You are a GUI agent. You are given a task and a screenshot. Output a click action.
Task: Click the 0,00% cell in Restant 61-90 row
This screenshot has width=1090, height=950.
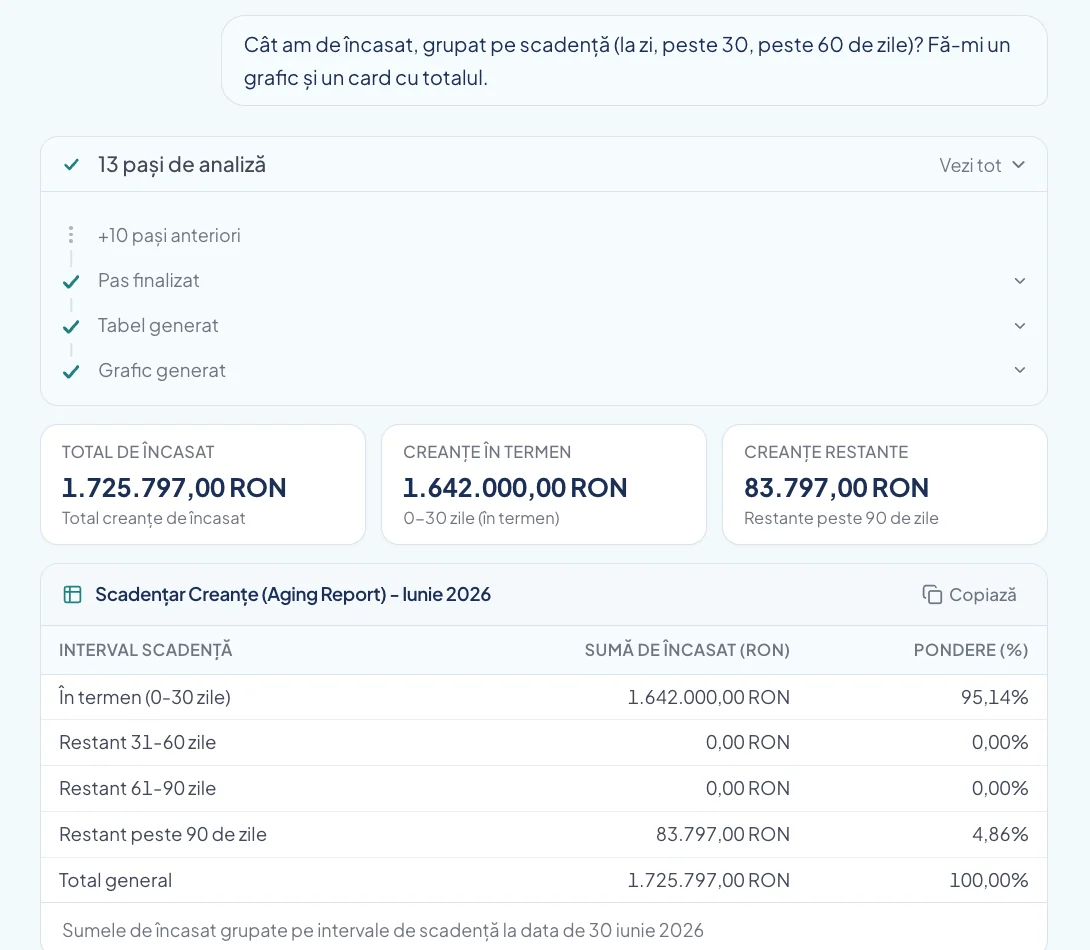pos(1000,788)
